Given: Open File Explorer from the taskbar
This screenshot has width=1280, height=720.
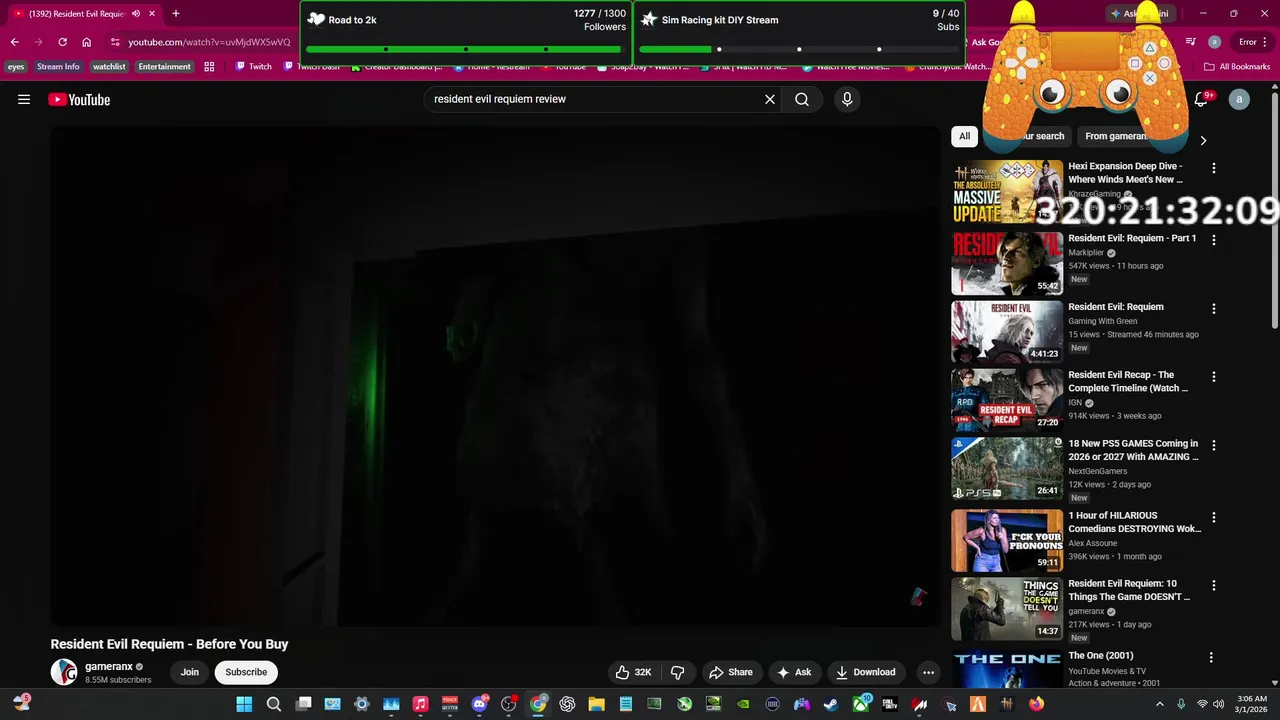Looking at the screenshot, I should pyautogui.click(x=596, y=704).
